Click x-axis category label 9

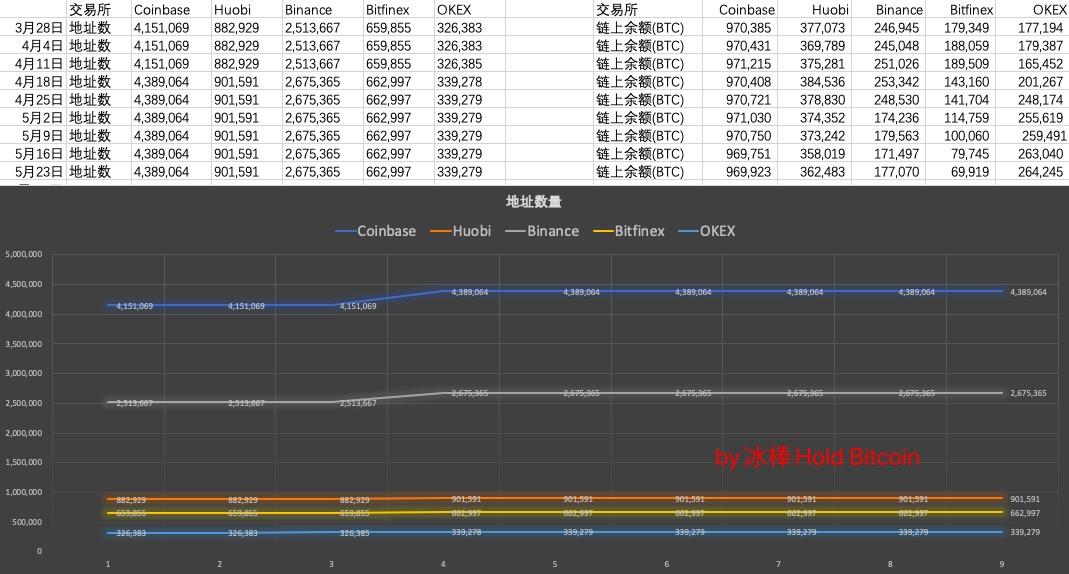pyautogui.click(x=1002, y=564)
